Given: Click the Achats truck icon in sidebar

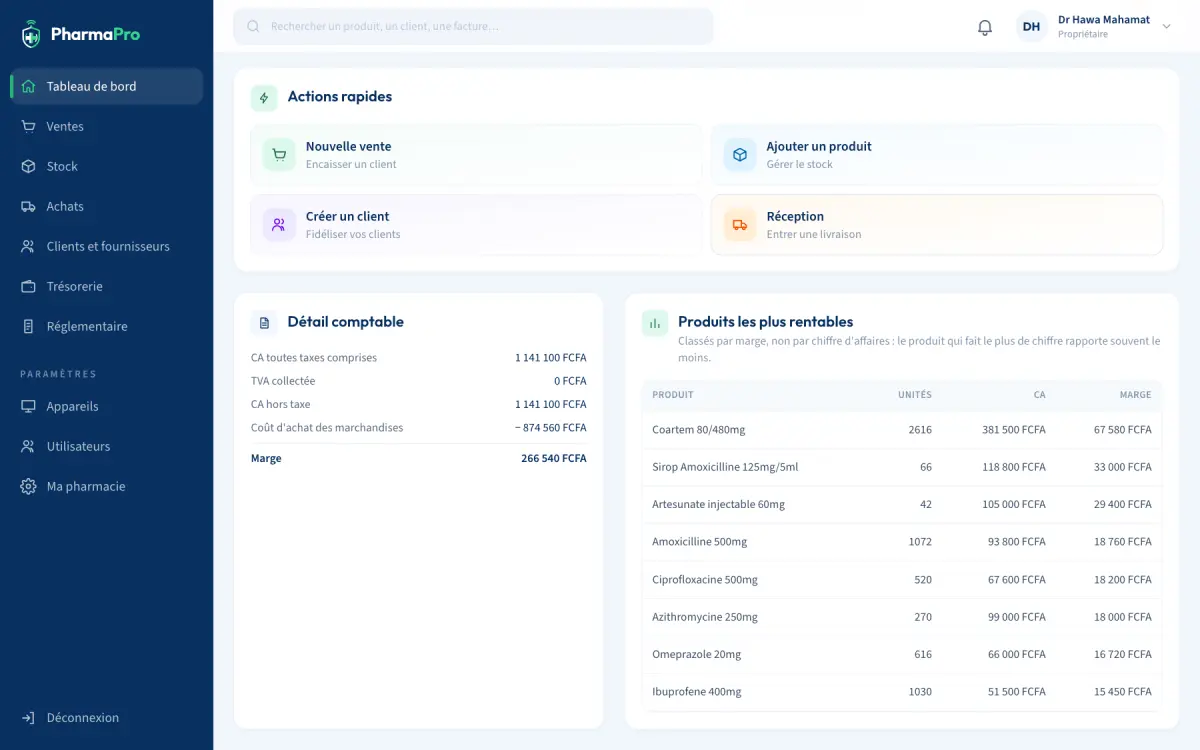Looking at the screenshot, I should 28,206.
